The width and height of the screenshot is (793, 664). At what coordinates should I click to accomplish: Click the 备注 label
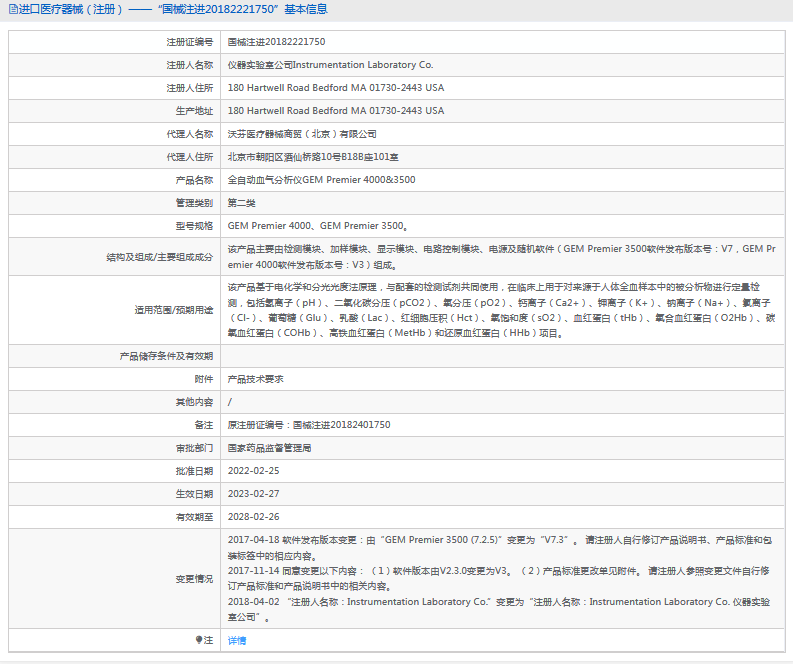point(204,425)
